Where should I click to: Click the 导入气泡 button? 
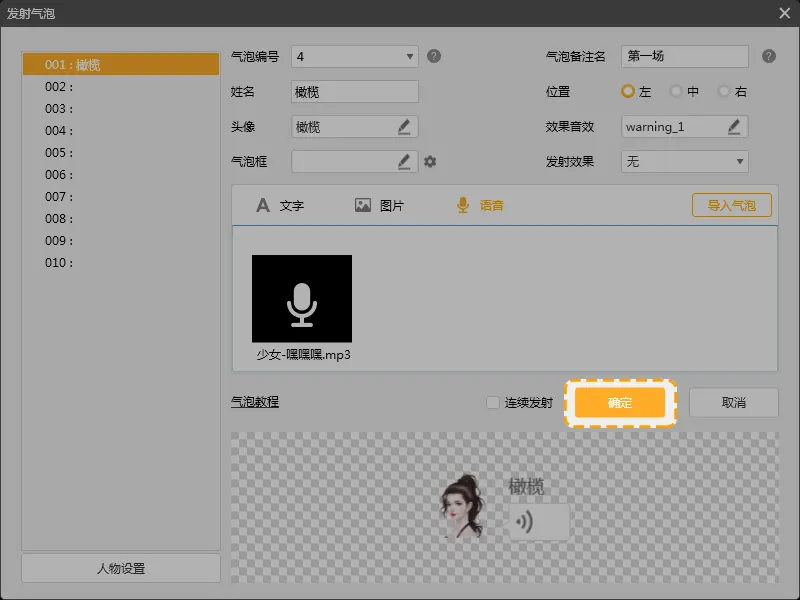click(x=731, y=205)
